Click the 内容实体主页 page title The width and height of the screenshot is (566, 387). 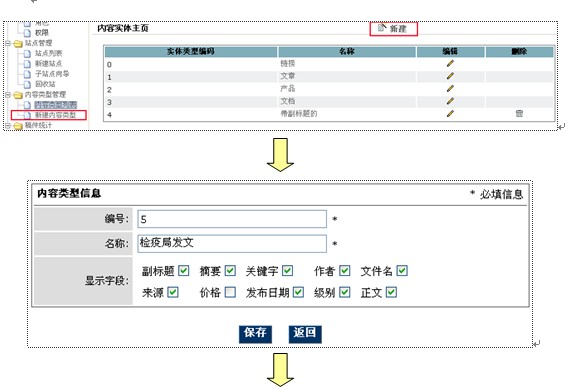(123, 28)
